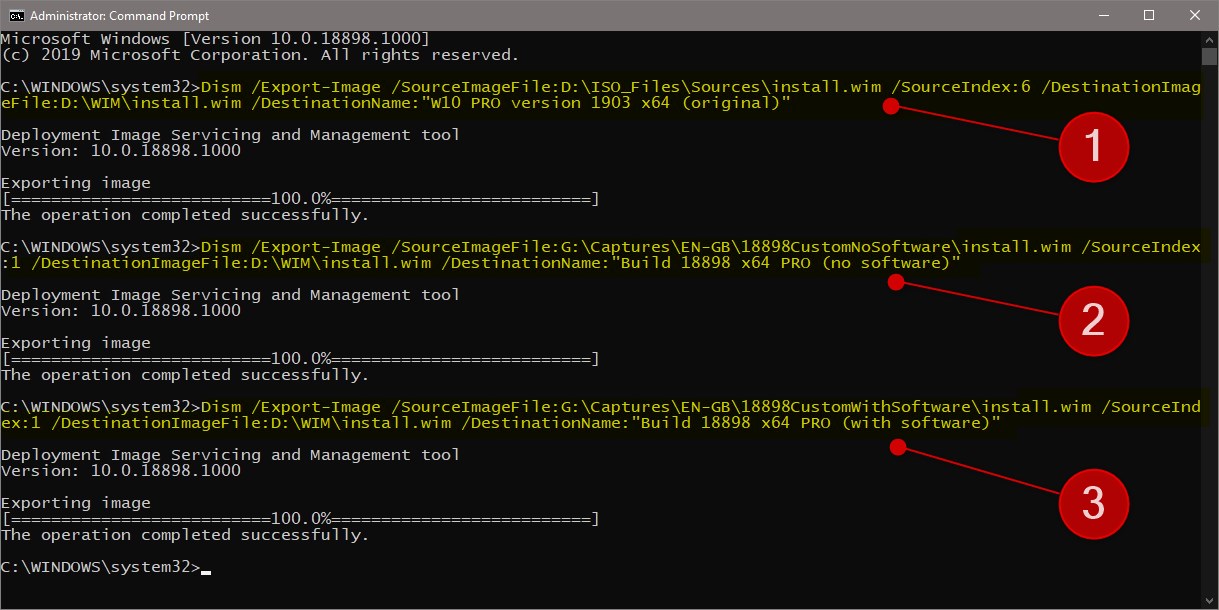Click the second Exporting image progress bar

pos(300,358)
